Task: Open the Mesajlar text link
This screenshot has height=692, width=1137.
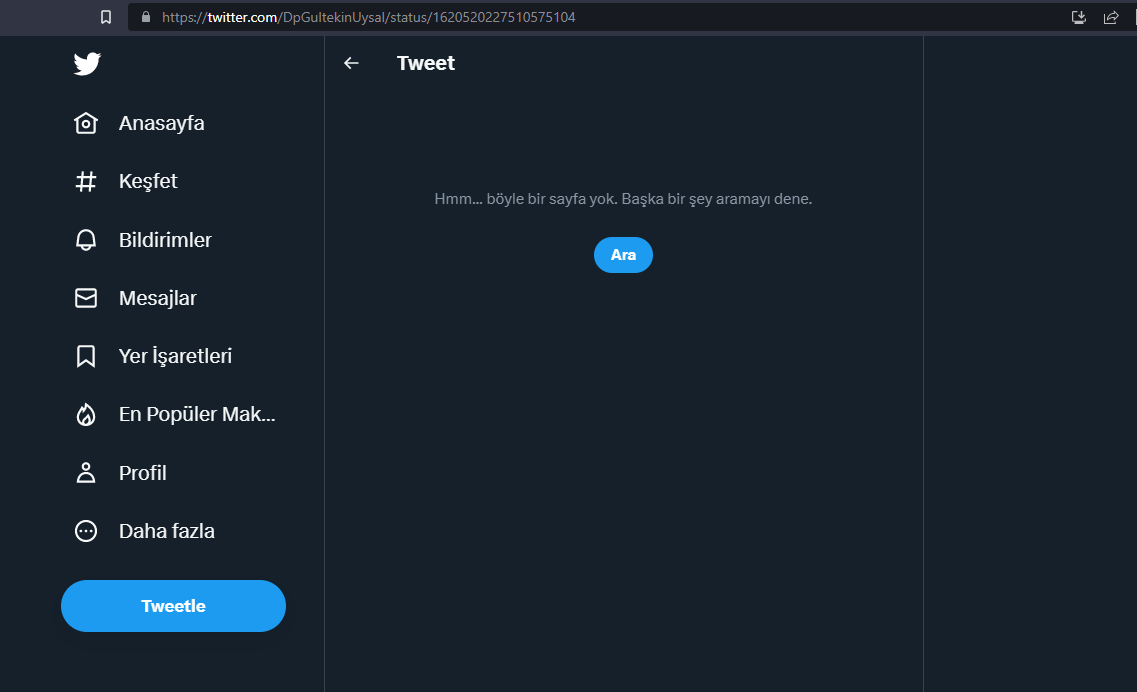Action: coord(157,298)
